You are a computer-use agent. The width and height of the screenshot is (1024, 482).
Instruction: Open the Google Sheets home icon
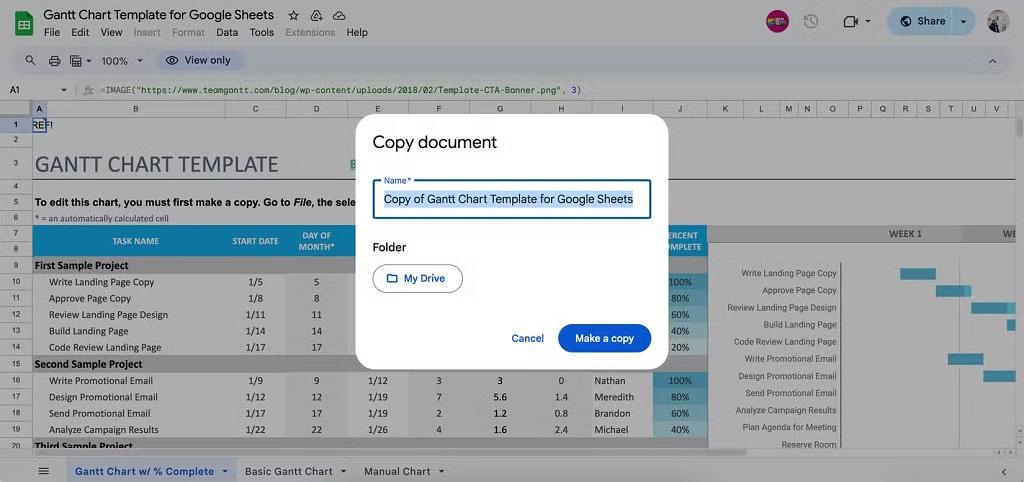(24, 25)
